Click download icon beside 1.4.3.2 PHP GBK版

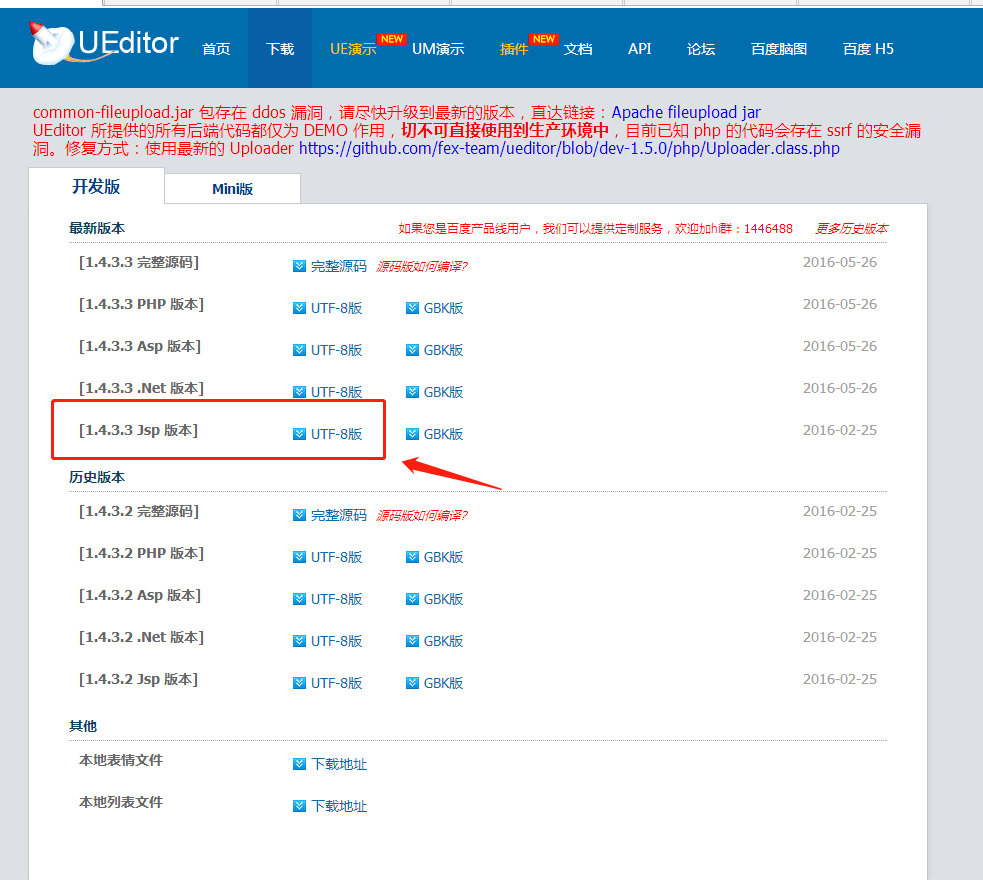click(x=412, y=557)
